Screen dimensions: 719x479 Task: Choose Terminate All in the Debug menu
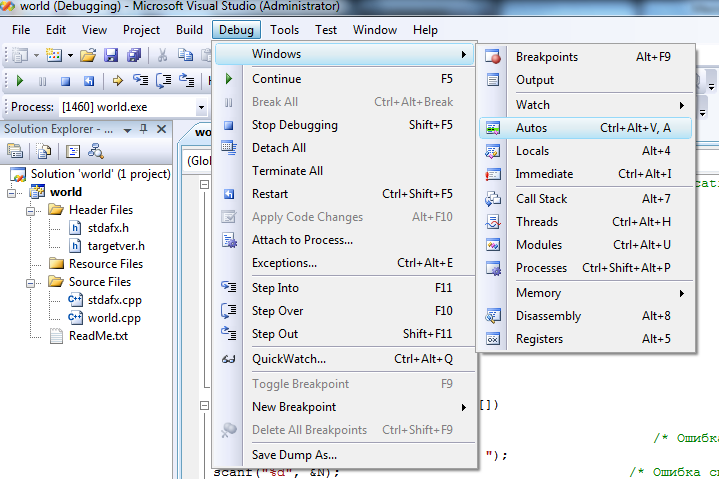coord(345,171)
